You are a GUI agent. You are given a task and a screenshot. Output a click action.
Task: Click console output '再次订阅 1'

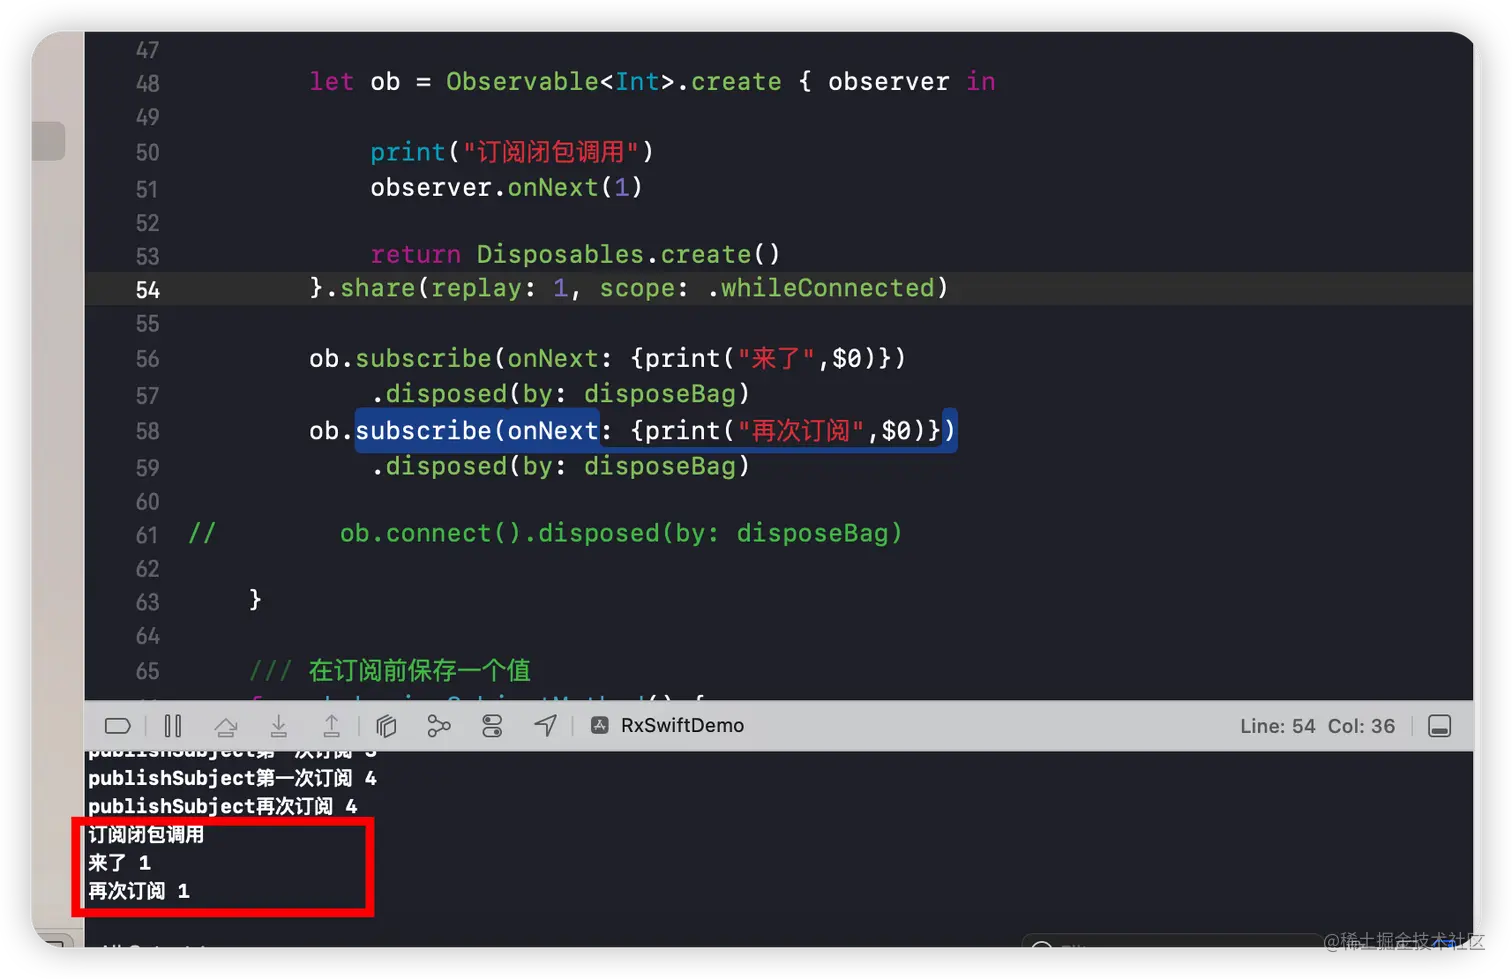pyautogui.click(x=139, y=891)
